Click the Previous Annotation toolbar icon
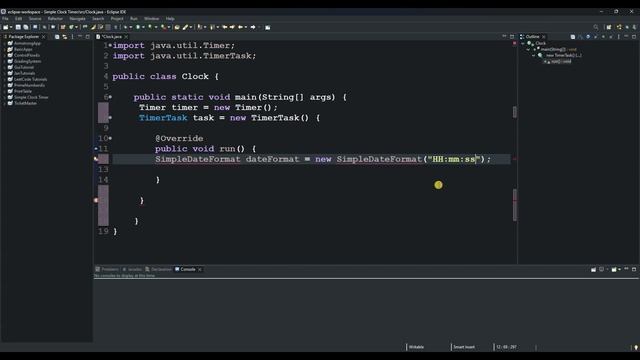640x360 pixels. [x=212, y=27]
